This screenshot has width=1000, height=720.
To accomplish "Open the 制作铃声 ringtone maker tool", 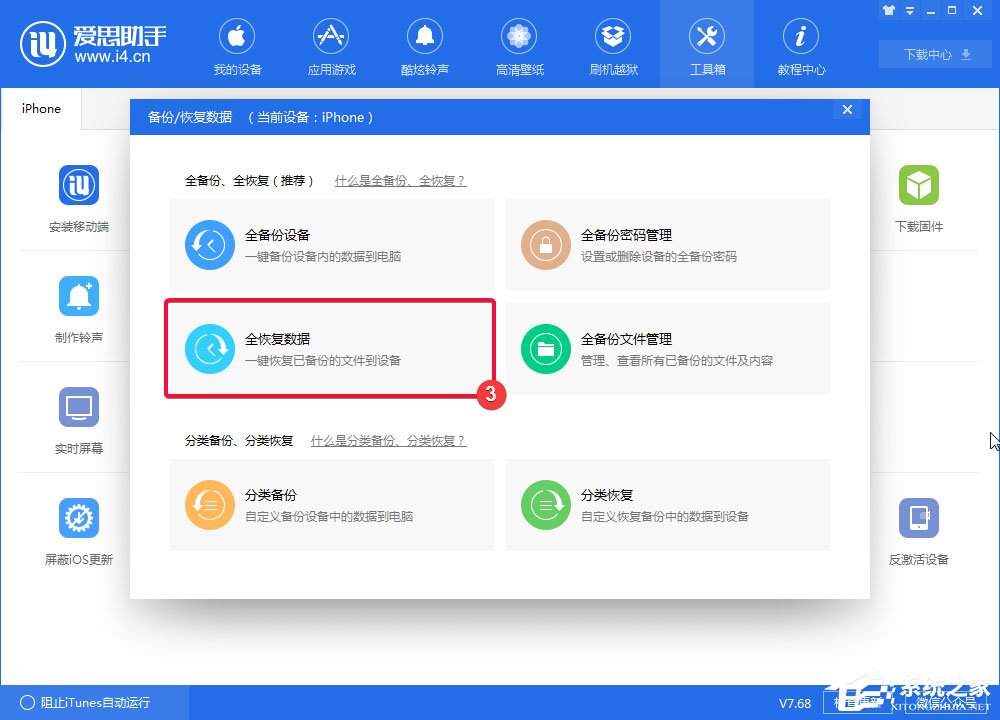I will (78, 307).
